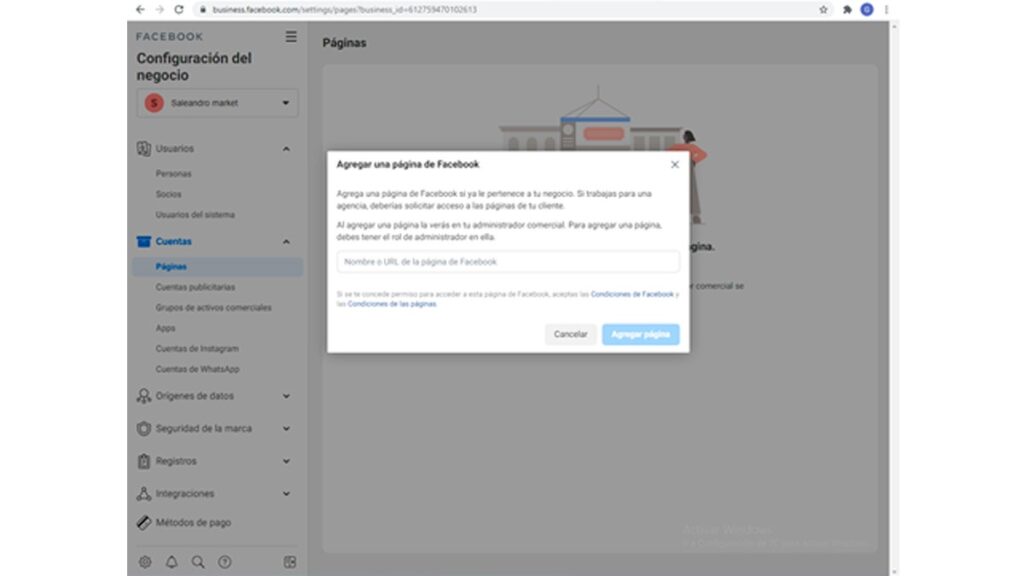The height and width of the screenshot is (576, 1024).
Task: Open Cuentas de Instagram
Action: [x=197, y=348]
